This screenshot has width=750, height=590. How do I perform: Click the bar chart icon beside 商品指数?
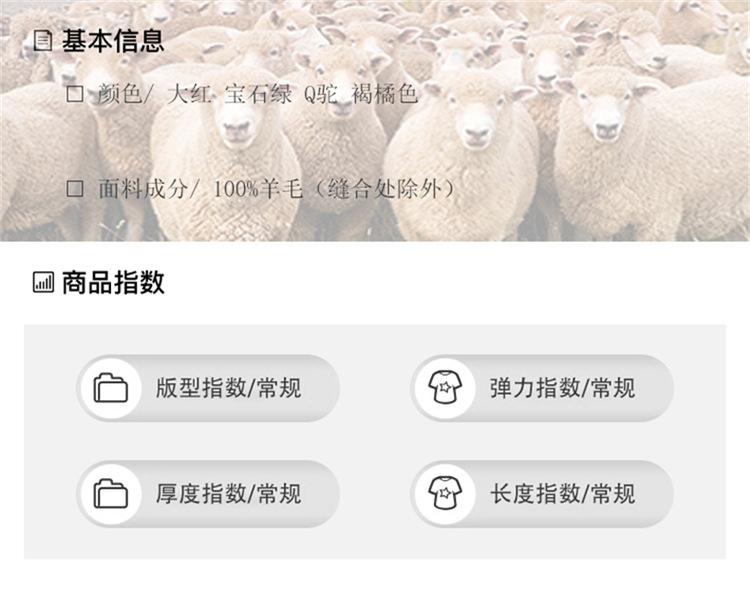43,282
